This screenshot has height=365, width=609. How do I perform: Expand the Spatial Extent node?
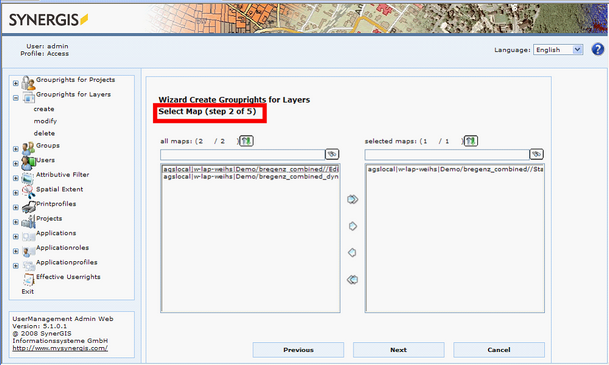pos(16,193)
